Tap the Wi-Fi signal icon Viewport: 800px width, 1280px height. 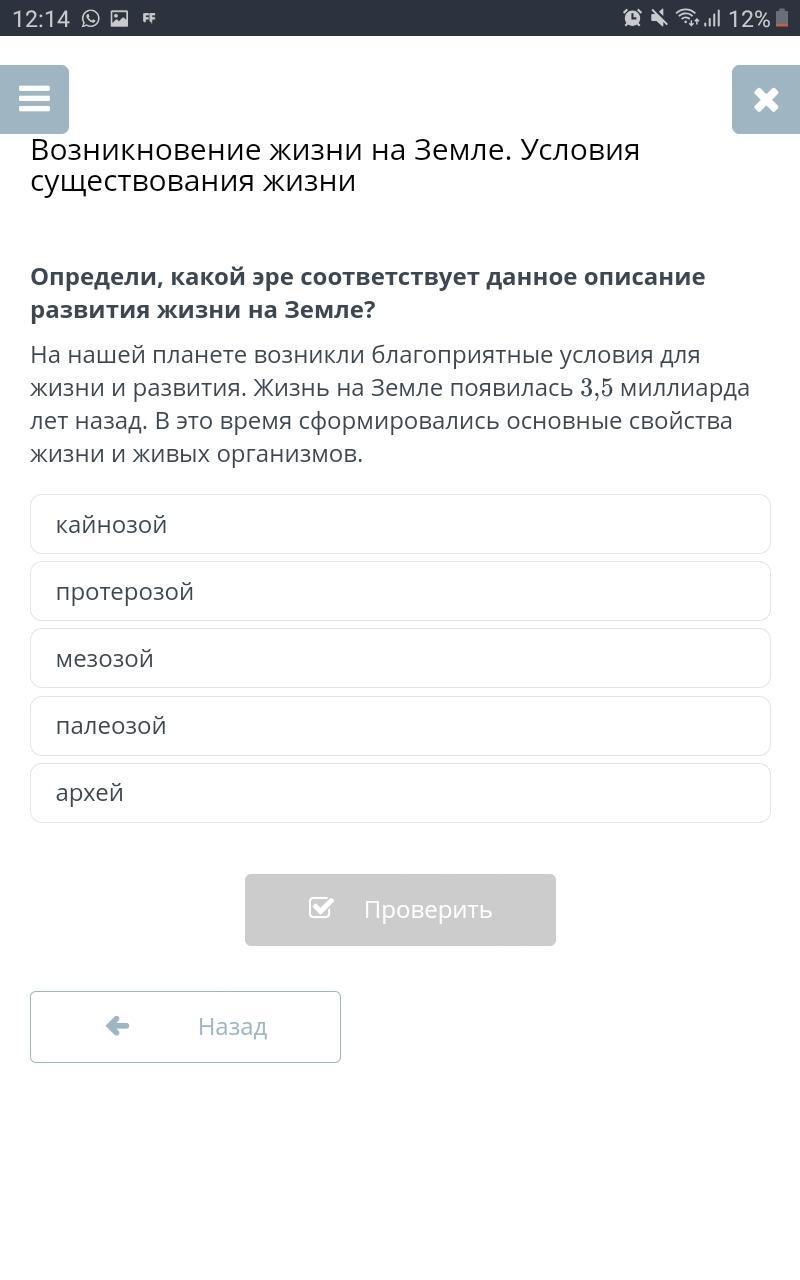687,18
